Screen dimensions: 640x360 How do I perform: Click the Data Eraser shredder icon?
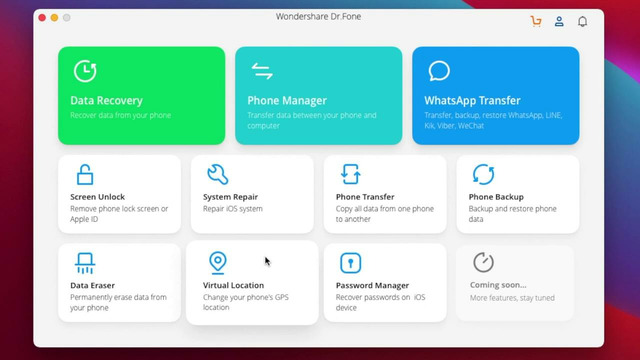point(85,263)
